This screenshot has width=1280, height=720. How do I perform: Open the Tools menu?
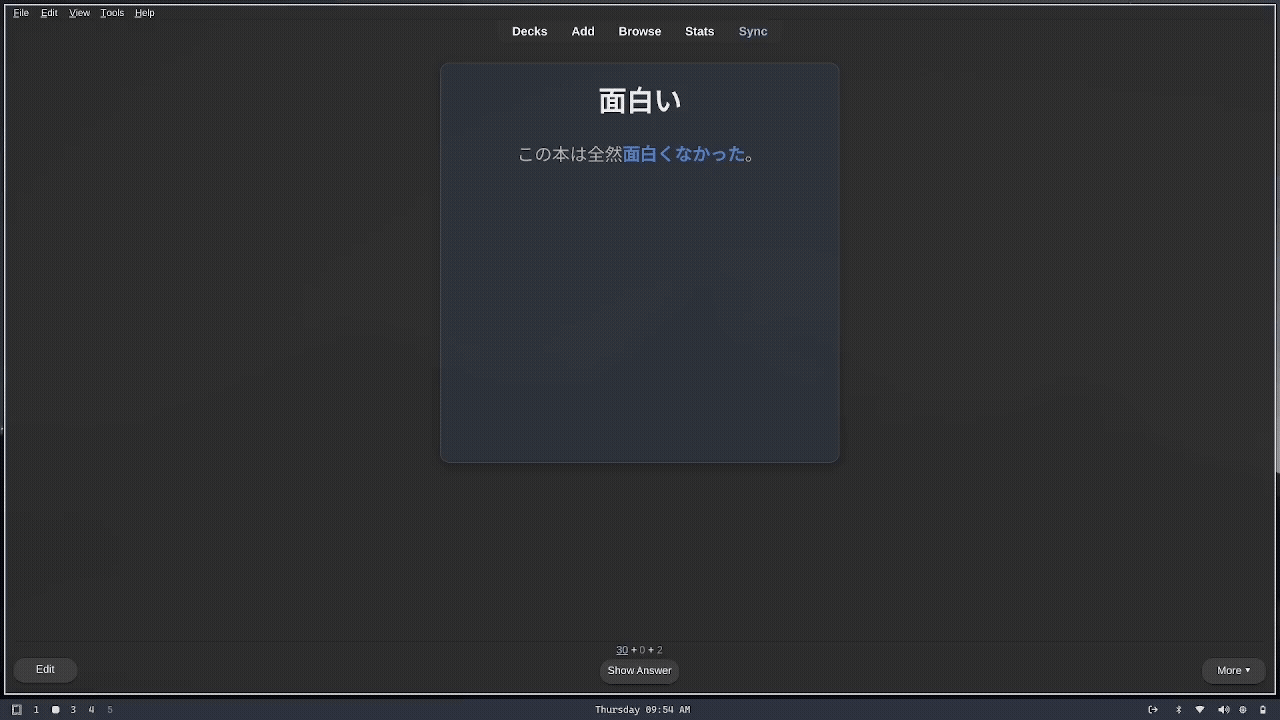click(x=112, y=13)
